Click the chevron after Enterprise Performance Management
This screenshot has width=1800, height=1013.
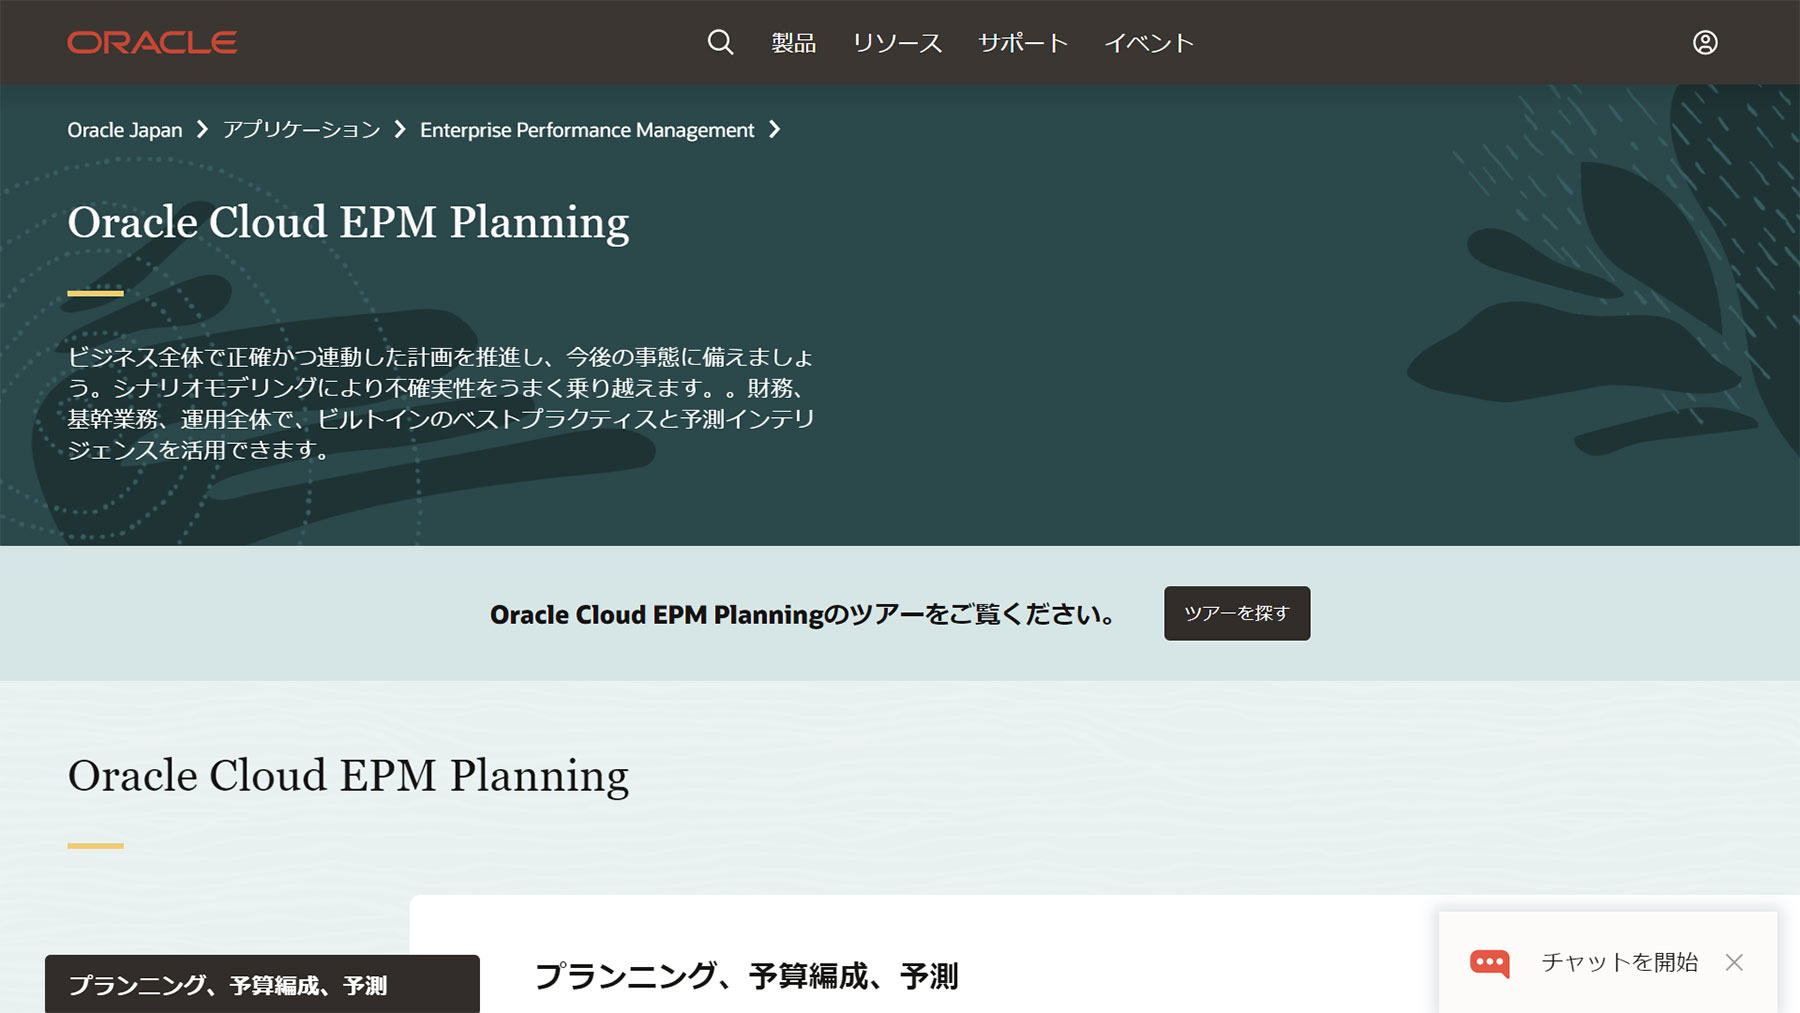click(x=775, y=130)
